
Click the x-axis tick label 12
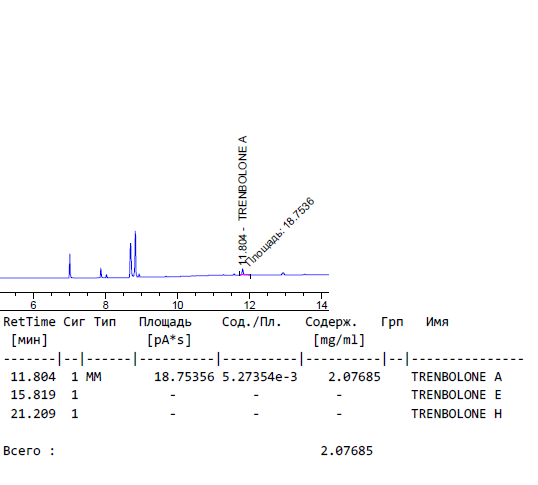[x=249, y=305]
